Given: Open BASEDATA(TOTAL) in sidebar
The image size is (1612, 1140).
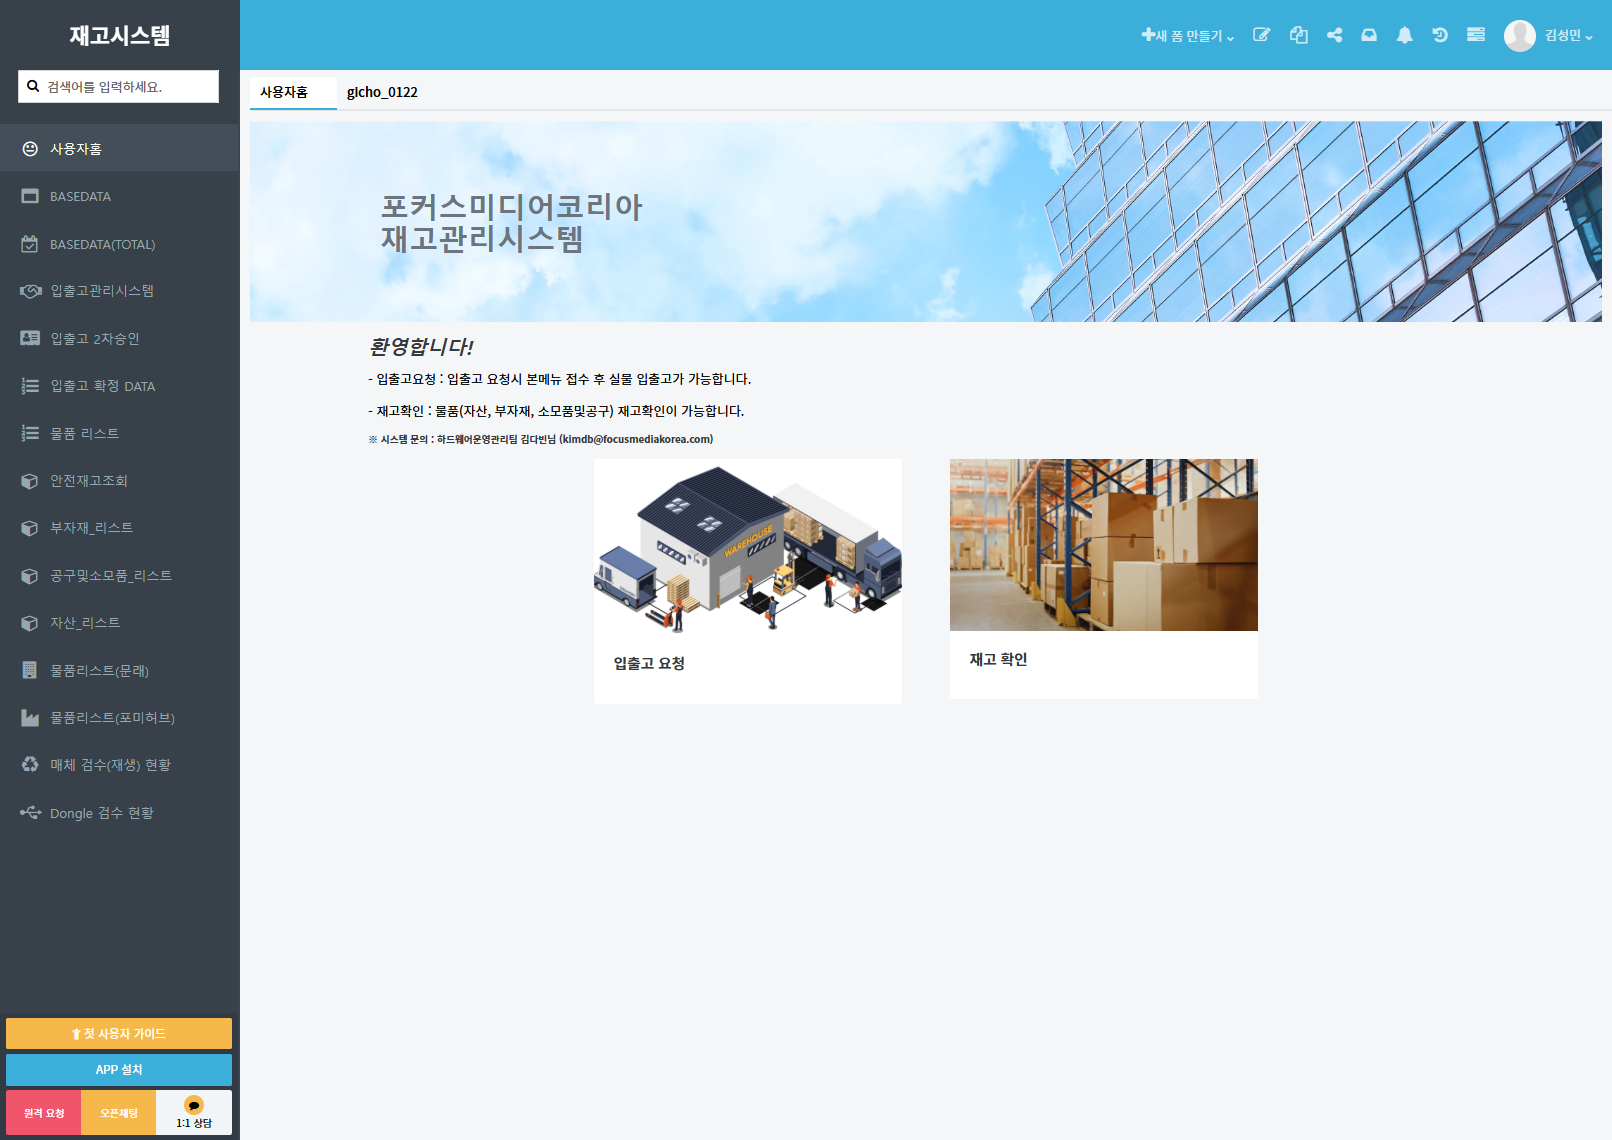Looking at the screenshot, I should [120, 244].
